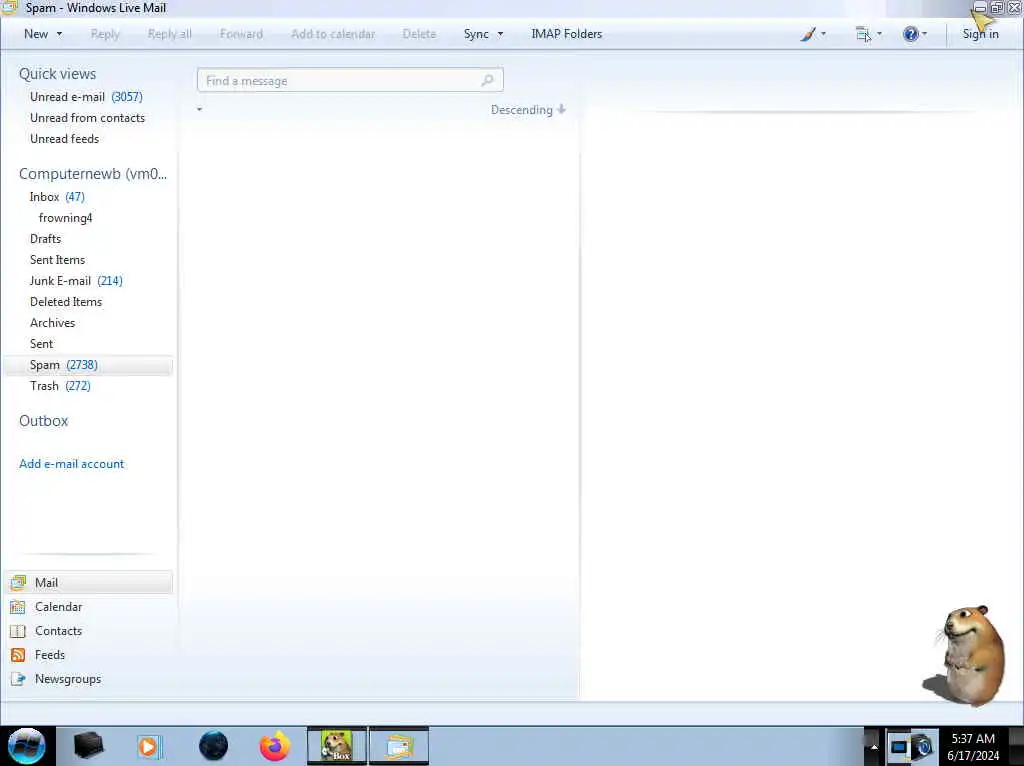Select the Drafts folder
This screenshot has width=1024, height=766.
coord(45,238)
